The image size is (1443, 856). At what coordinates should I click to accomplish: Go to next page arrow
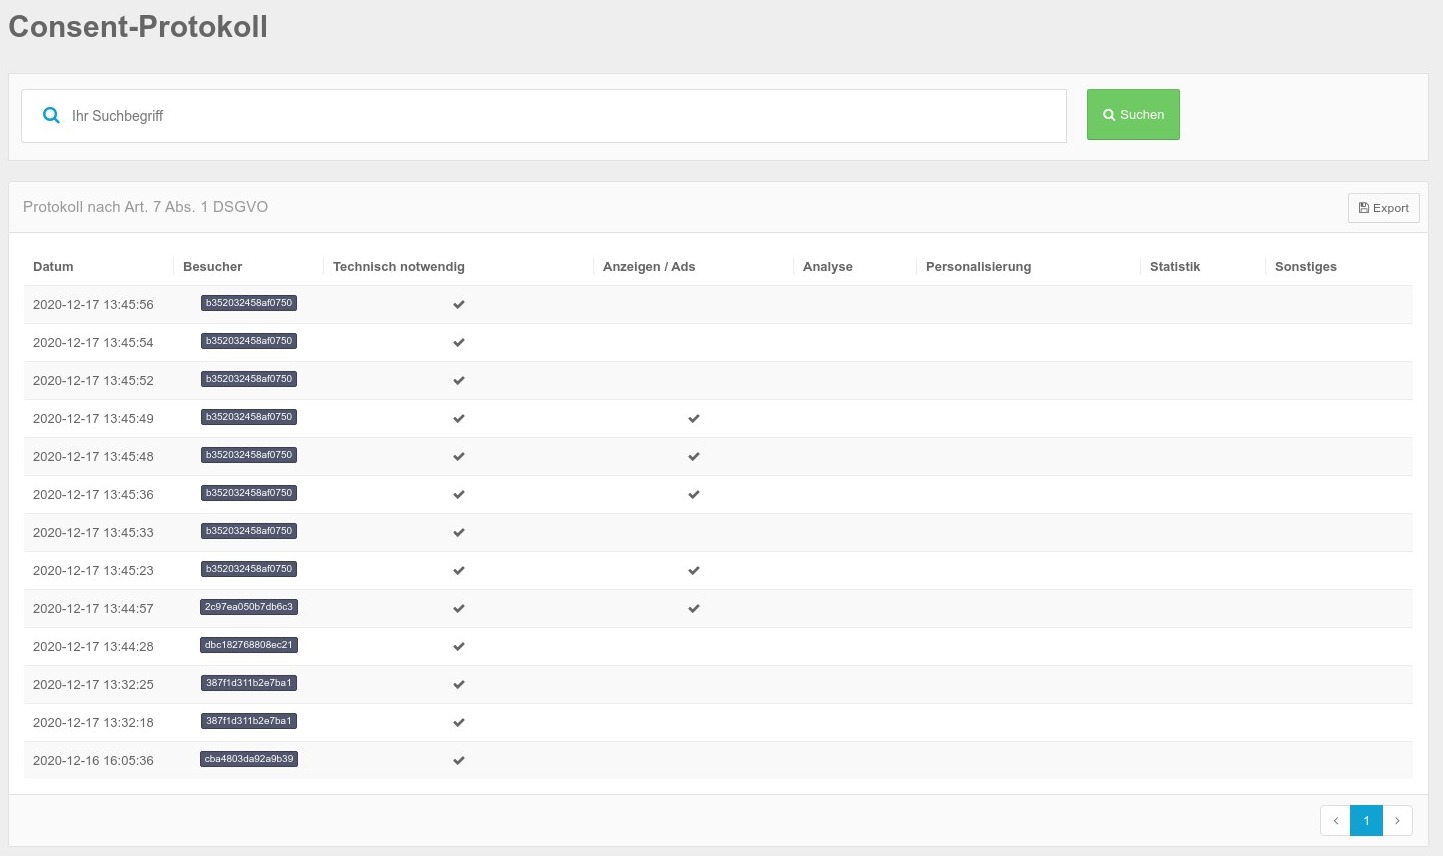point(1397,821)
